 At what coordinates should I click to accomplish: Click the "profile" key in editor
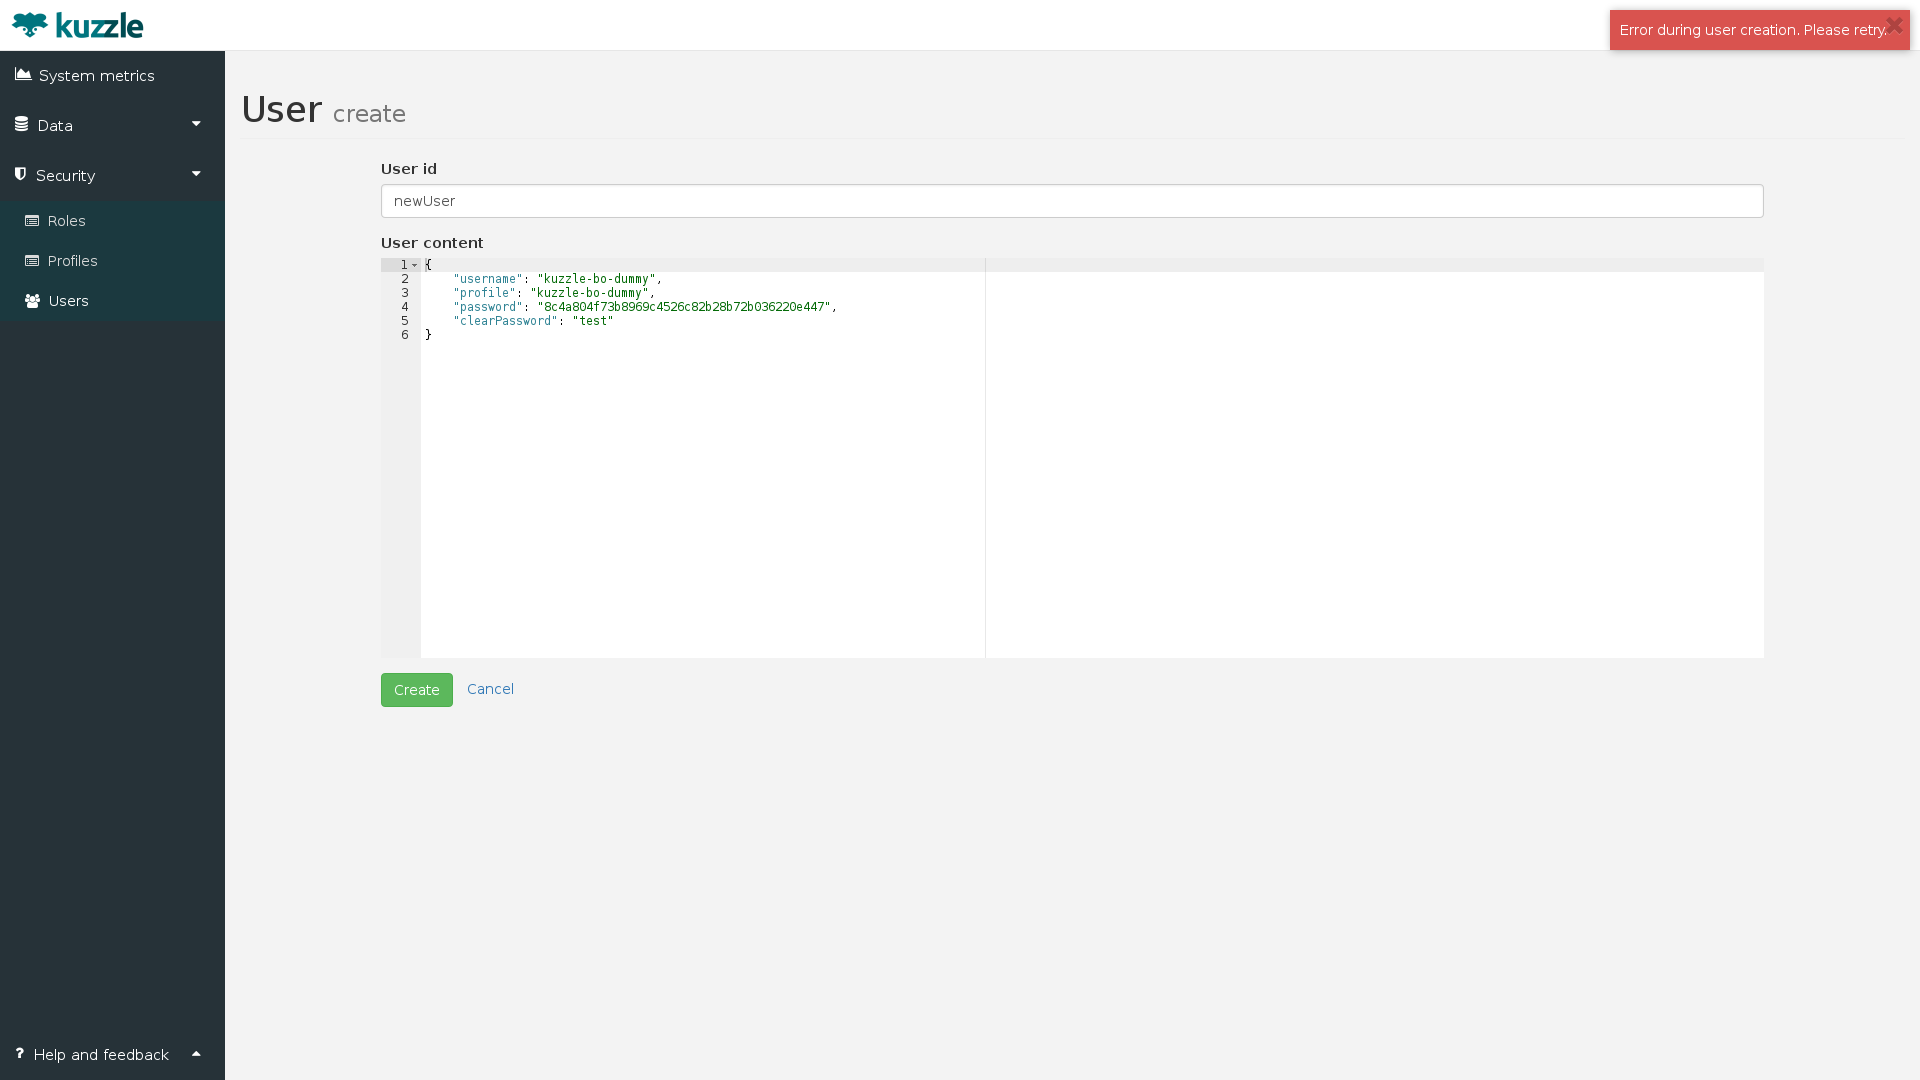coord(485,293)
